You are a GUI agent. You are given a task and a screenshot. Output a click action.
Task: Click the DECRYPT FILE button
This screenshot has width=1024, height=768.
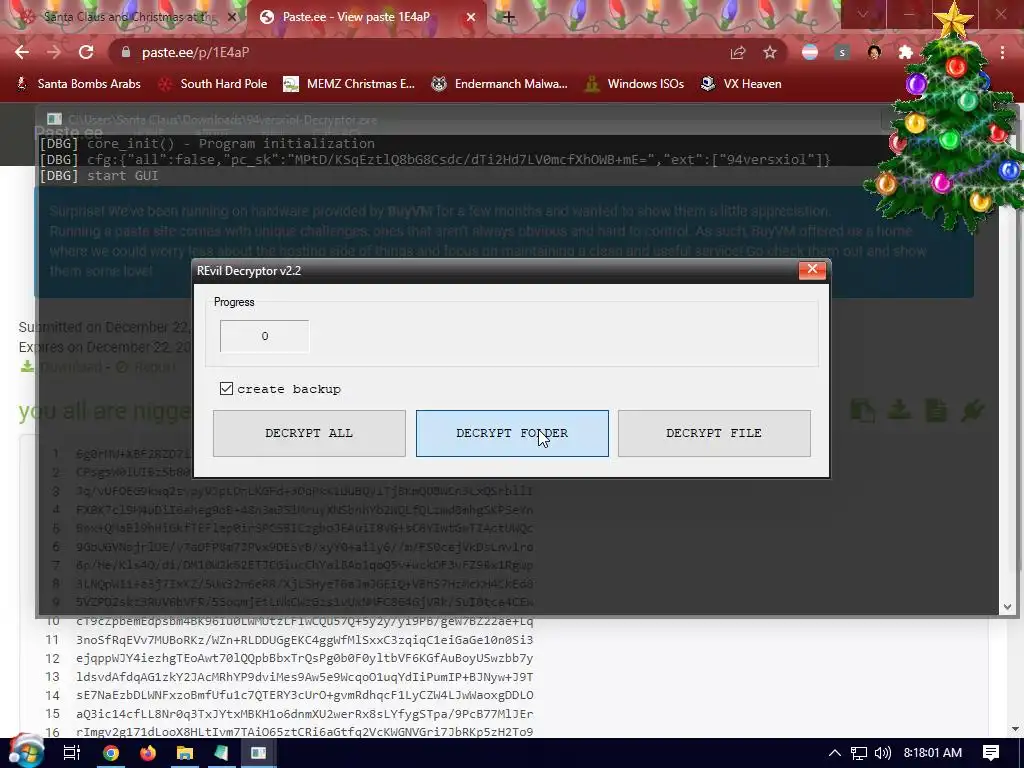click(x=714, y=433)
